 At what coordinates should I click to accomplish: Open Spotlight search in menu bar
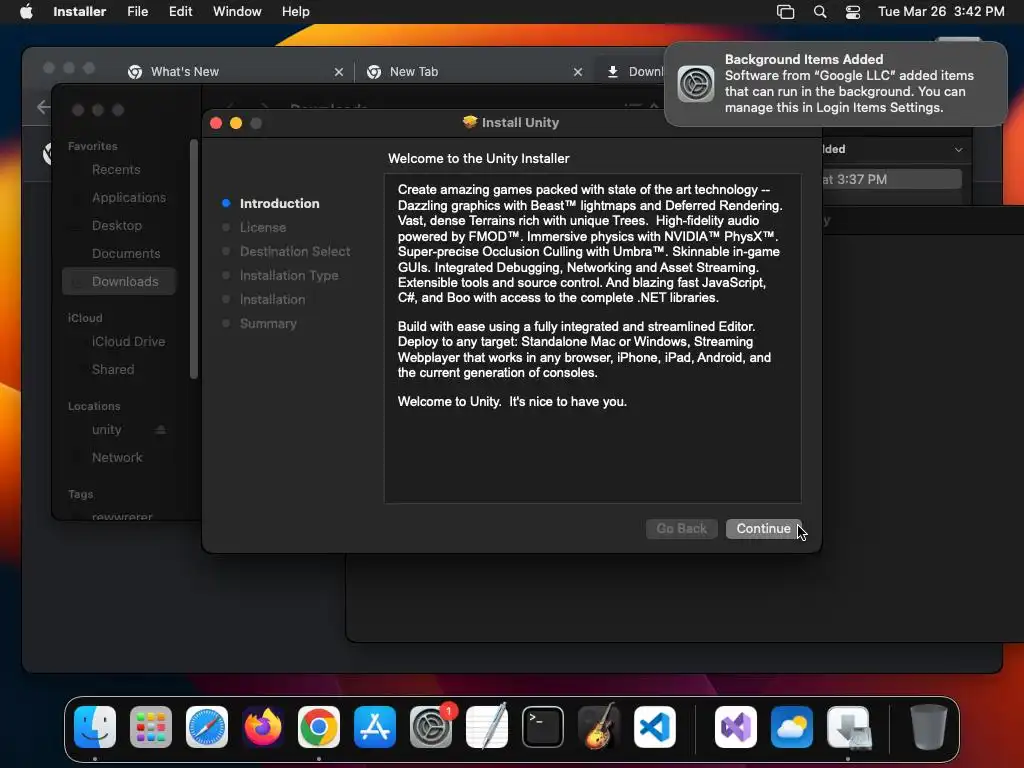tap(820, 11)
